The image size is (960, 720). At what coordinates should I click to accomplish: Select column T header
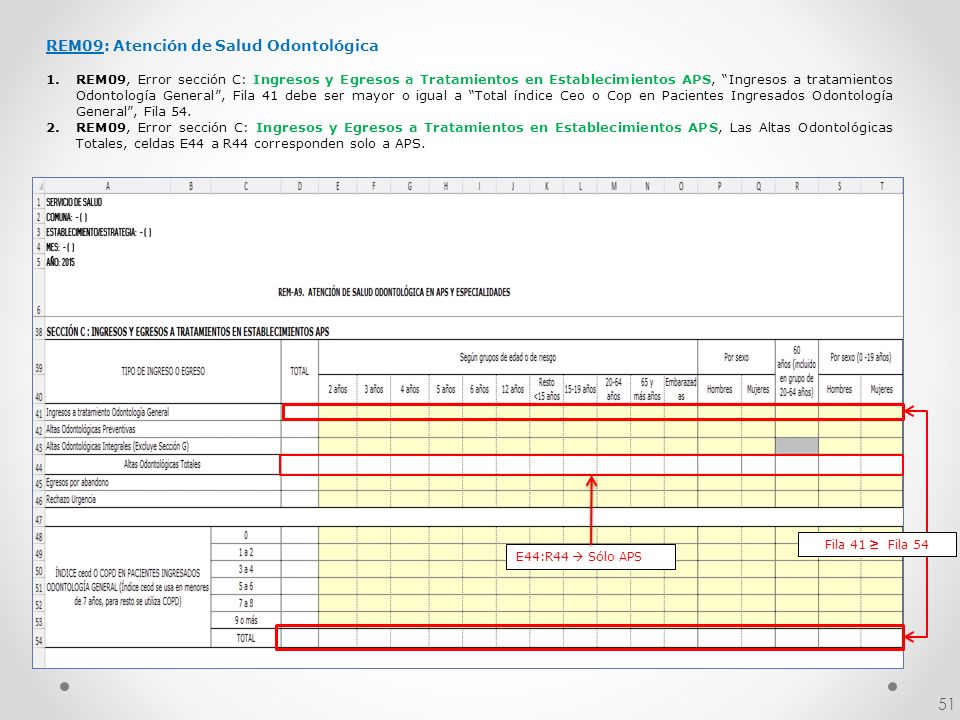point(882,186)
